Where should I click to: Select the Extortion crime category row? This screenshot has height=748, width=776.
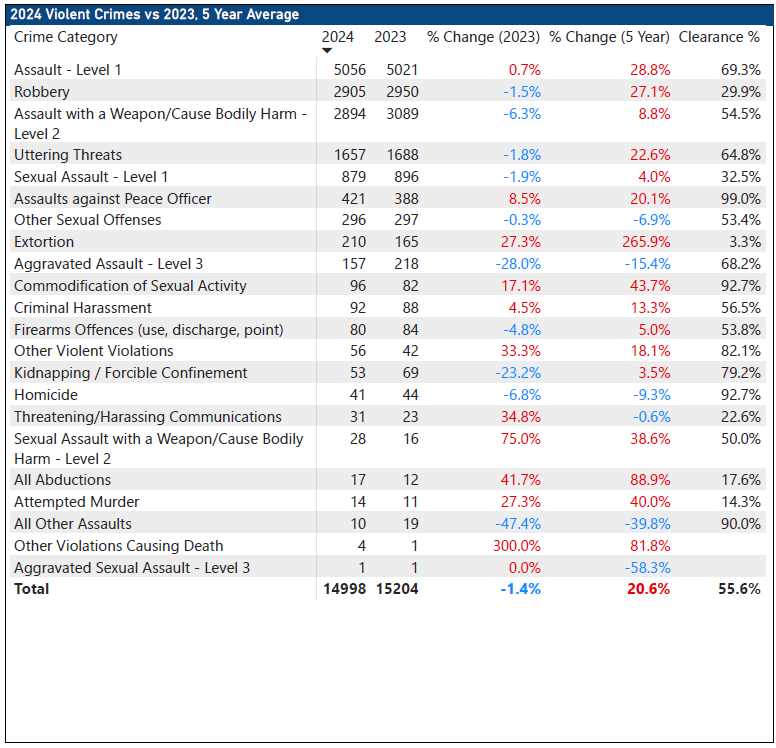pyautogui.click(x=44, y=242)
